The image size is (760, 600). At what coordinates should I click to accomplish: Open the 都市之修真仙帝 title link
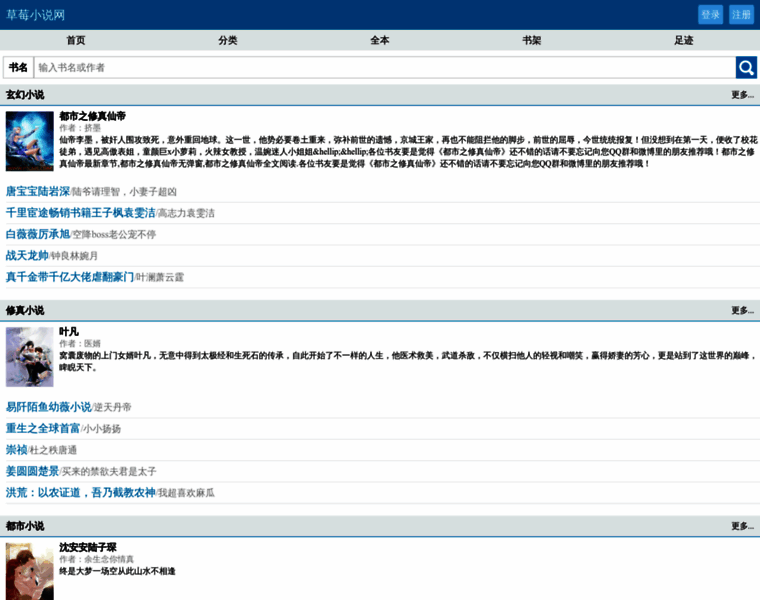tap(93, 116)
